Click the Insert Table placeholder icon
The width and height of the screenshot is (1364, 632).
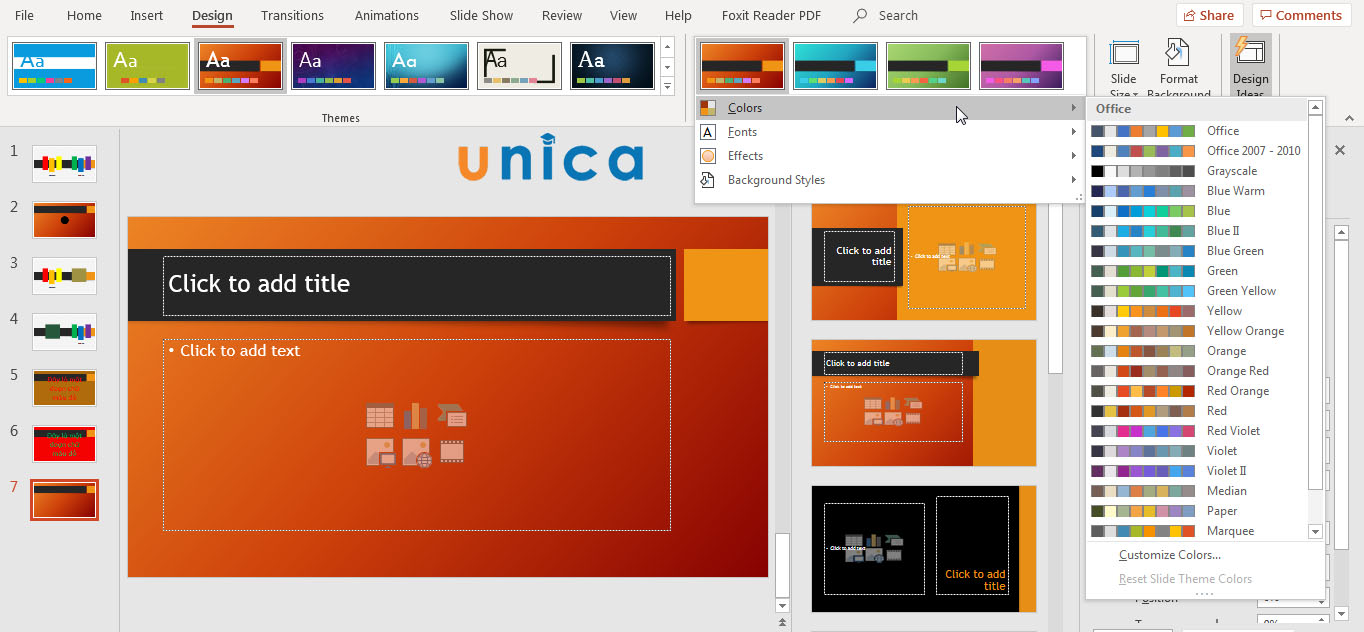tap(380, 416)
